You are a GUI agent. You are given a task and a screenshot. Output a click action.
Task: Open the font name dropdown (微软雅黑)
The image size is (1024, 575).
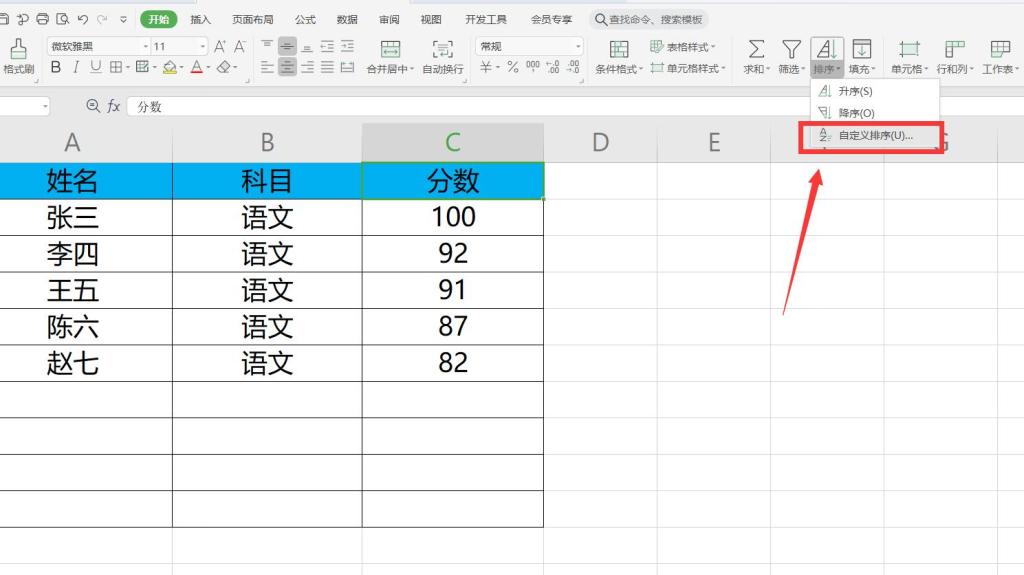(x=146, y=46)
